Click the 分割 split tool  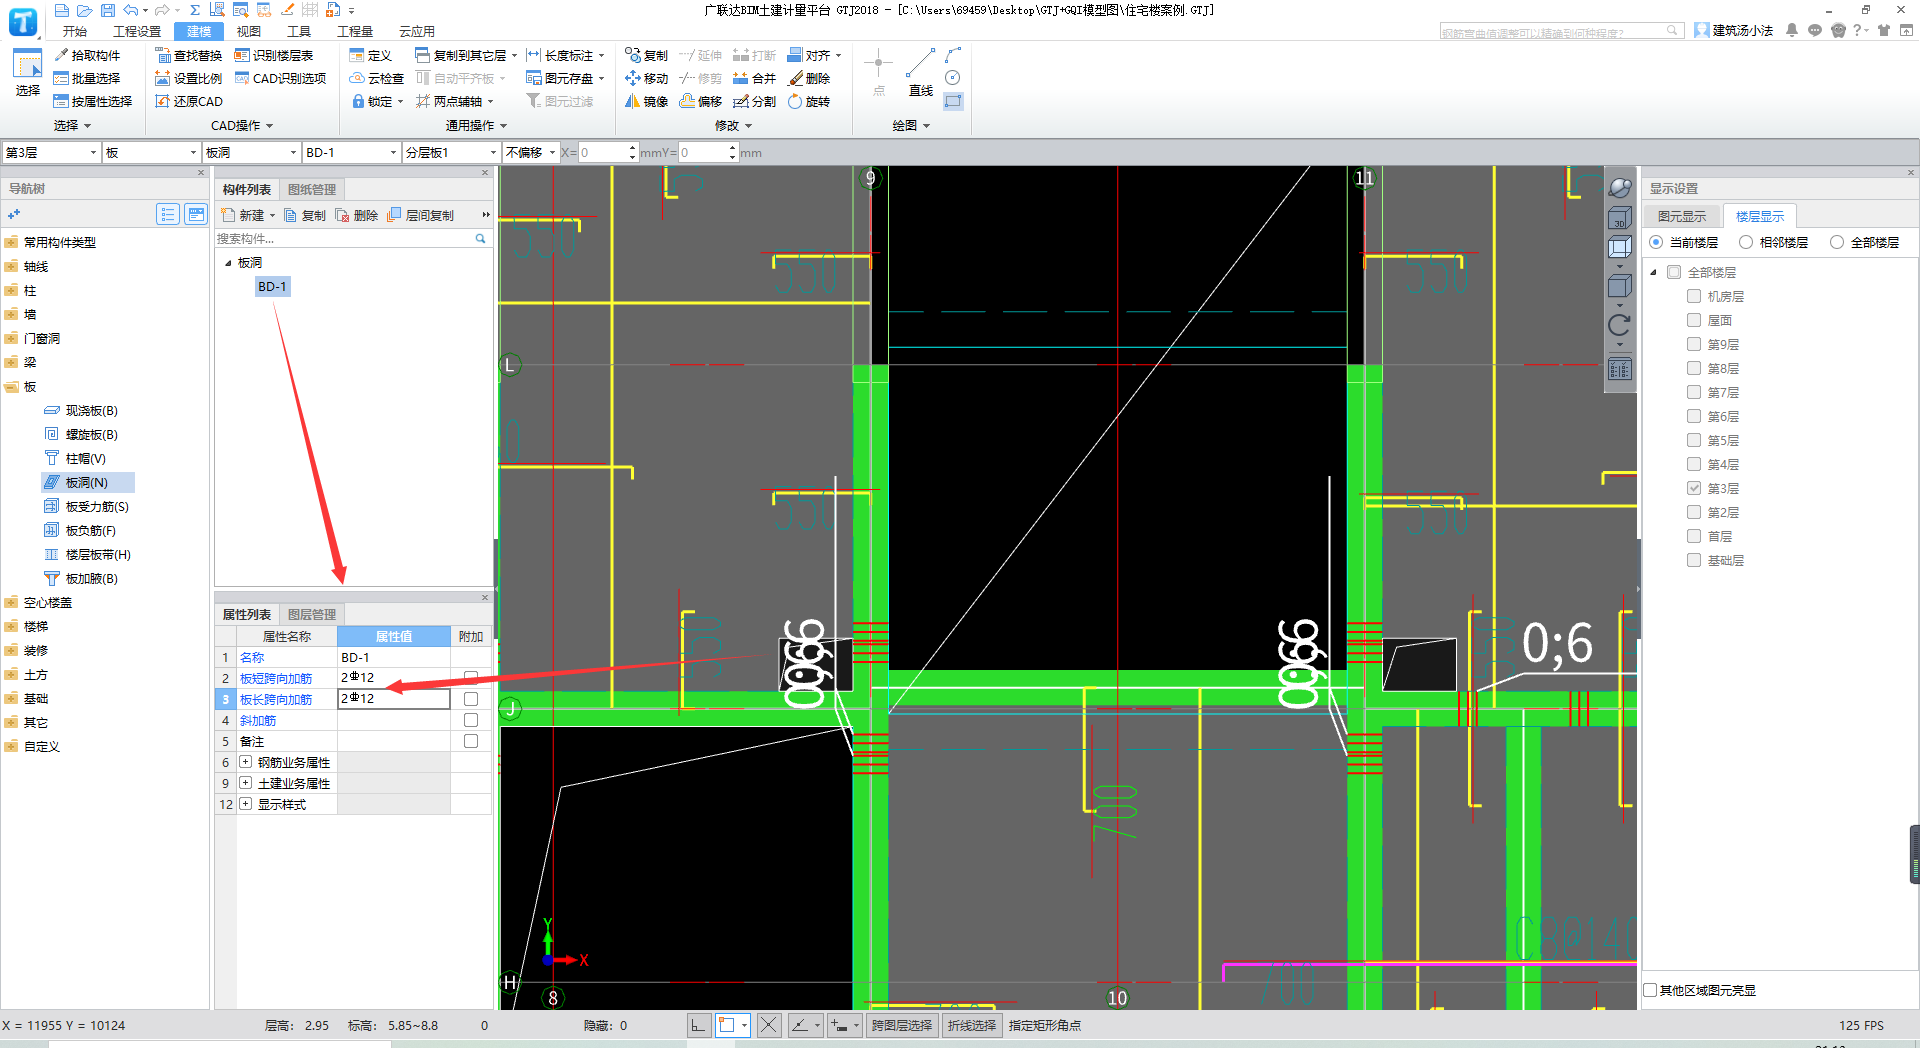pyautogui.click(x=754, y=101)
